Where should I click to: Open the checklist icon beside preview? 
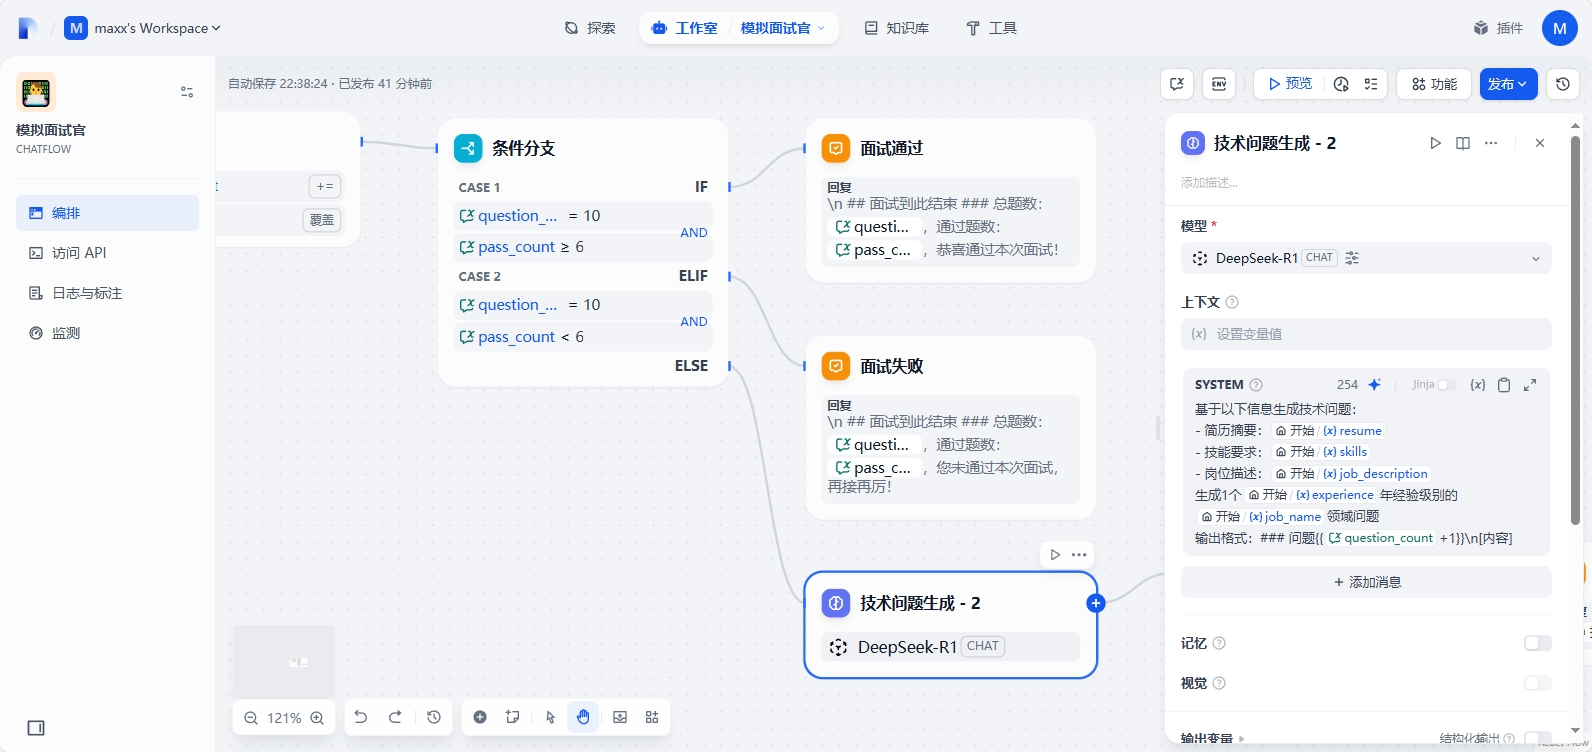tap(1371, 84)
